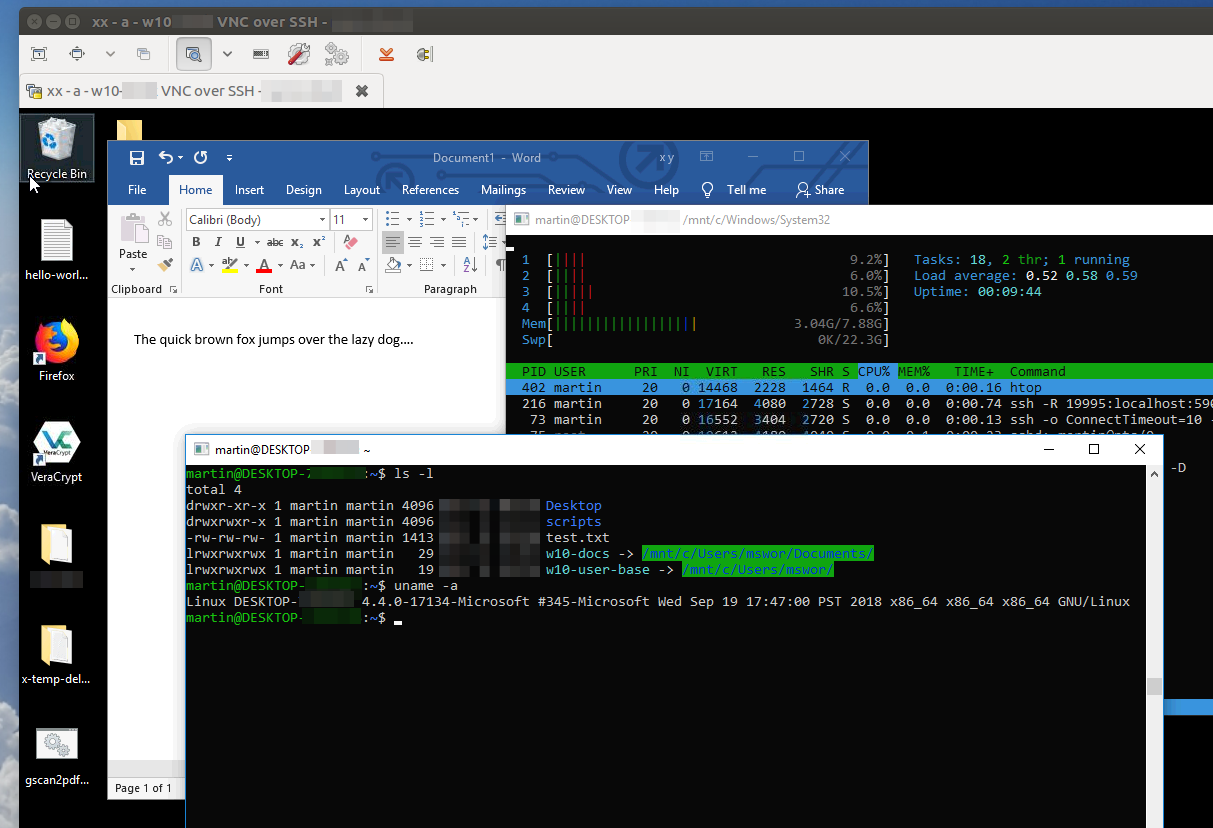Toggle Remmina scaled mode button
Viewport: 1213px width, 828px height.
coord(194,54)
